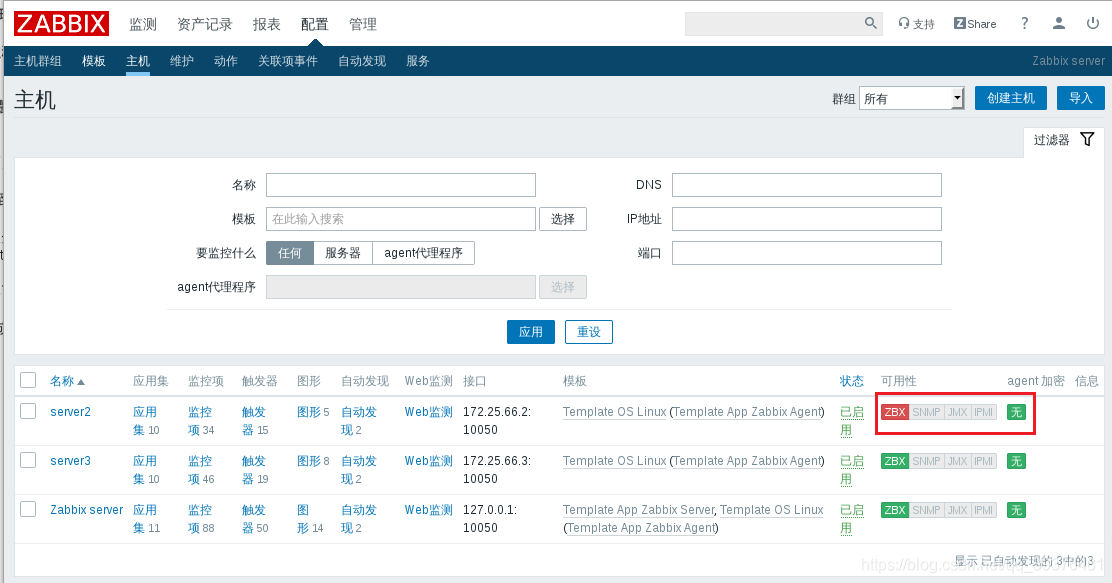1112x583 pixels.
Task: Click 选择 button next to 模板 field
Action: click(563, 218)
